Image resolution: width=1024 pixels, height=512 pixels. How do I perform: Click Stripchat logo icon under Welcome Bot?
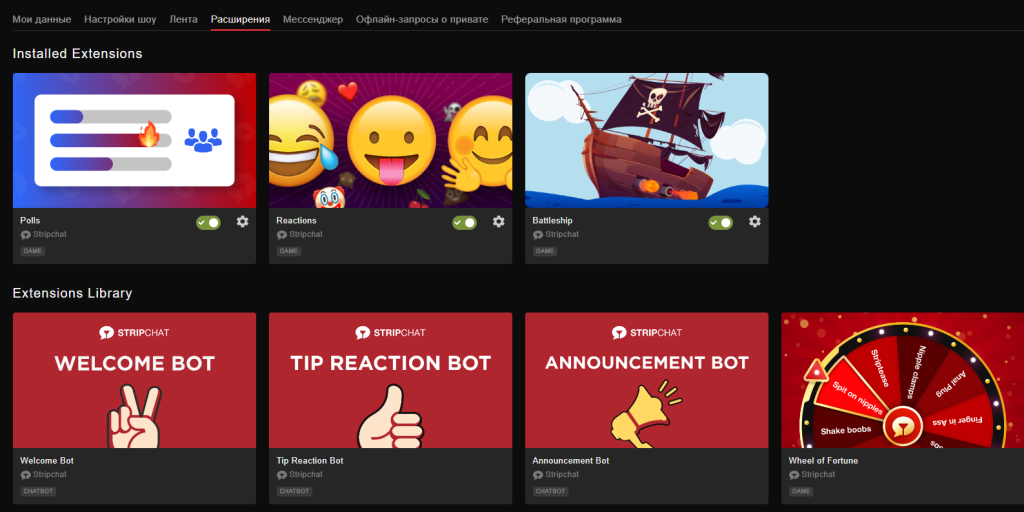pyautogui.click(x=25, y=475)
